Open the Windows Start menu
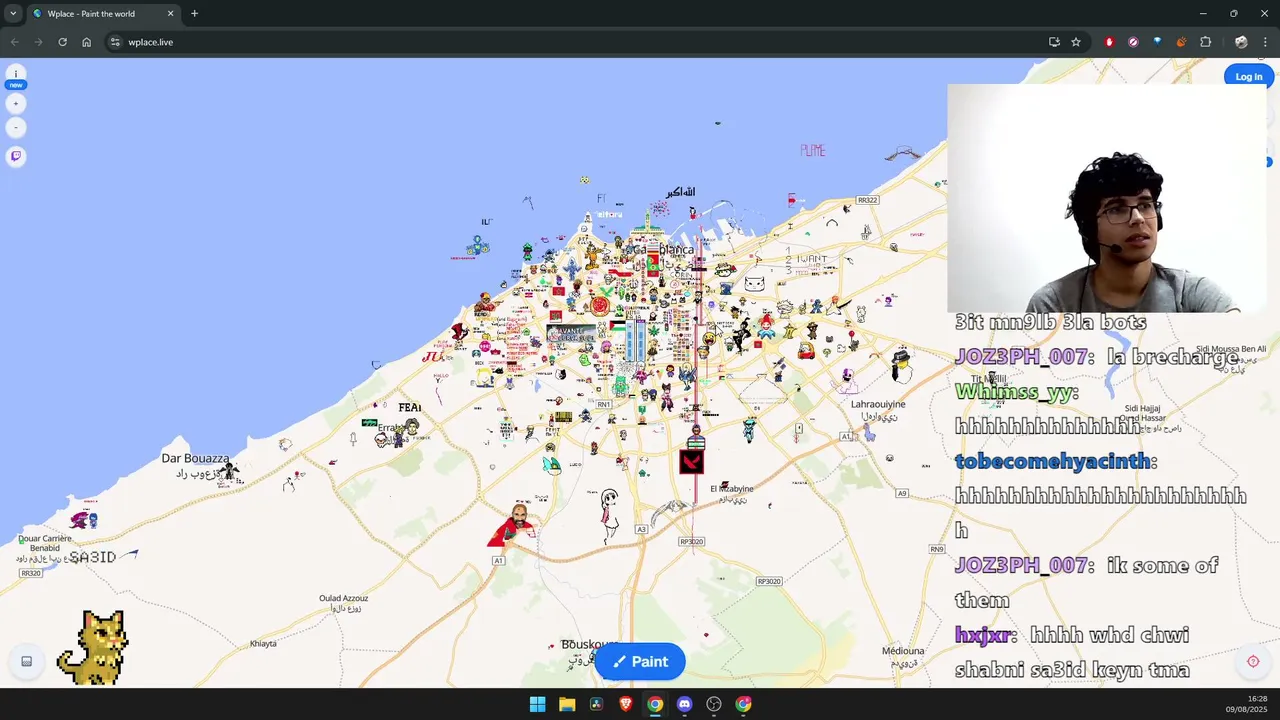Image resolution: width=1280 pixels, height=720 pixels. click(x=537, y=704)
